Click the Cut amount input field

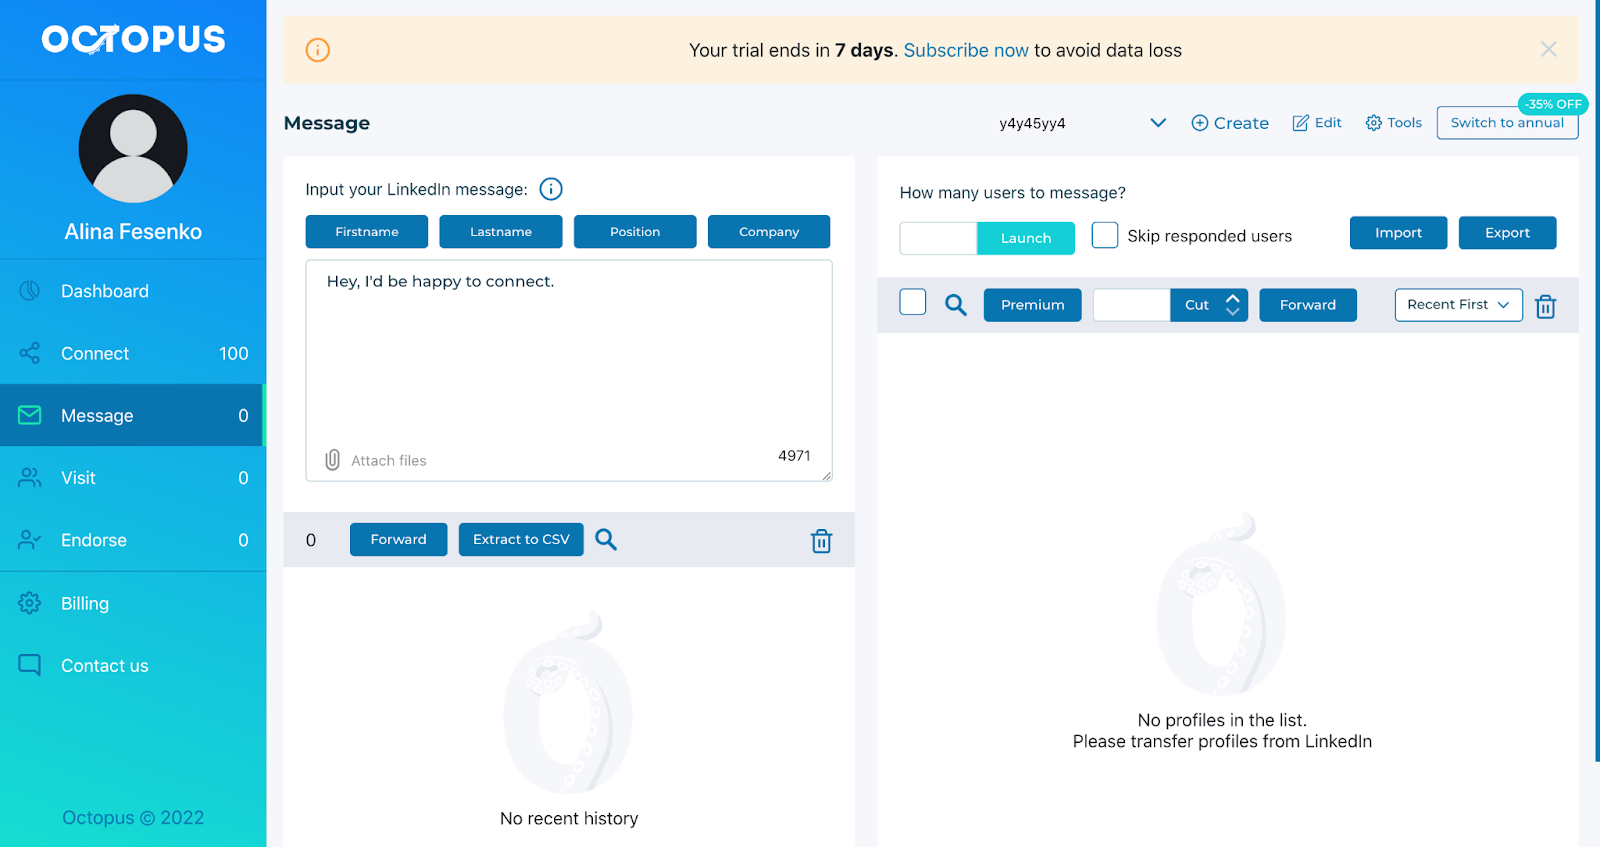click(1131, 305)
